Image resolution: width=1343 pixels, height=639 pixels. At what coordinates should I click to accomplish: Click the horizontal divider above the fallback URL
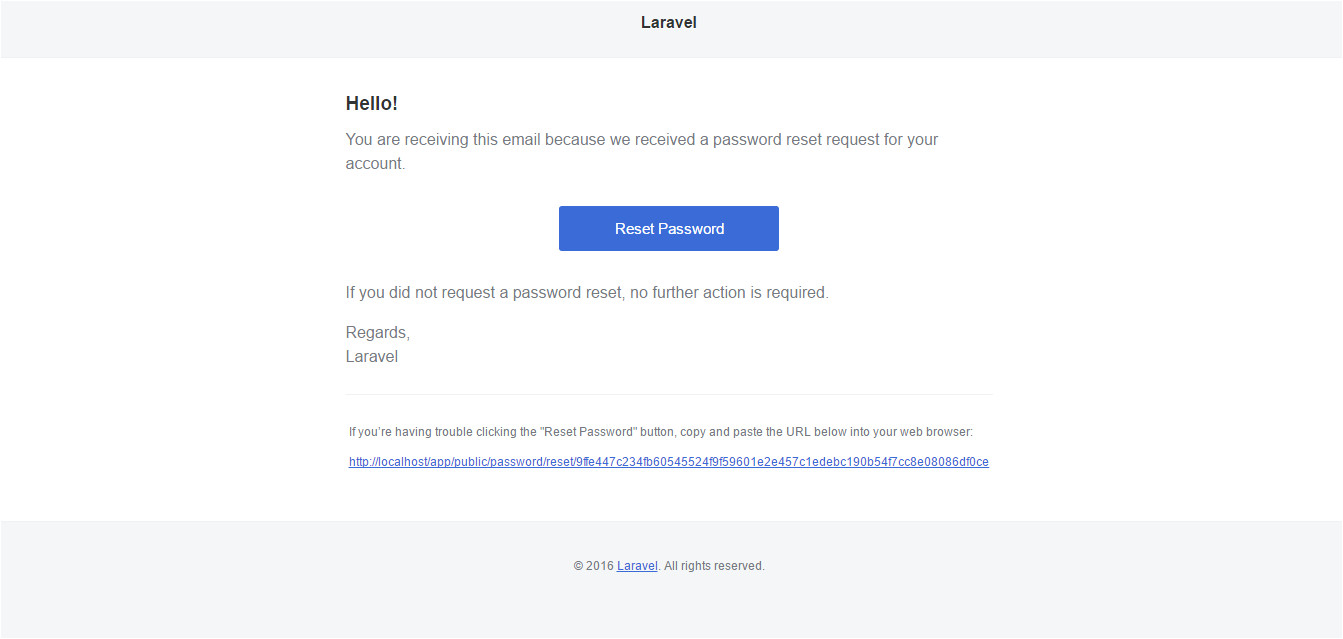click(668, 394)
